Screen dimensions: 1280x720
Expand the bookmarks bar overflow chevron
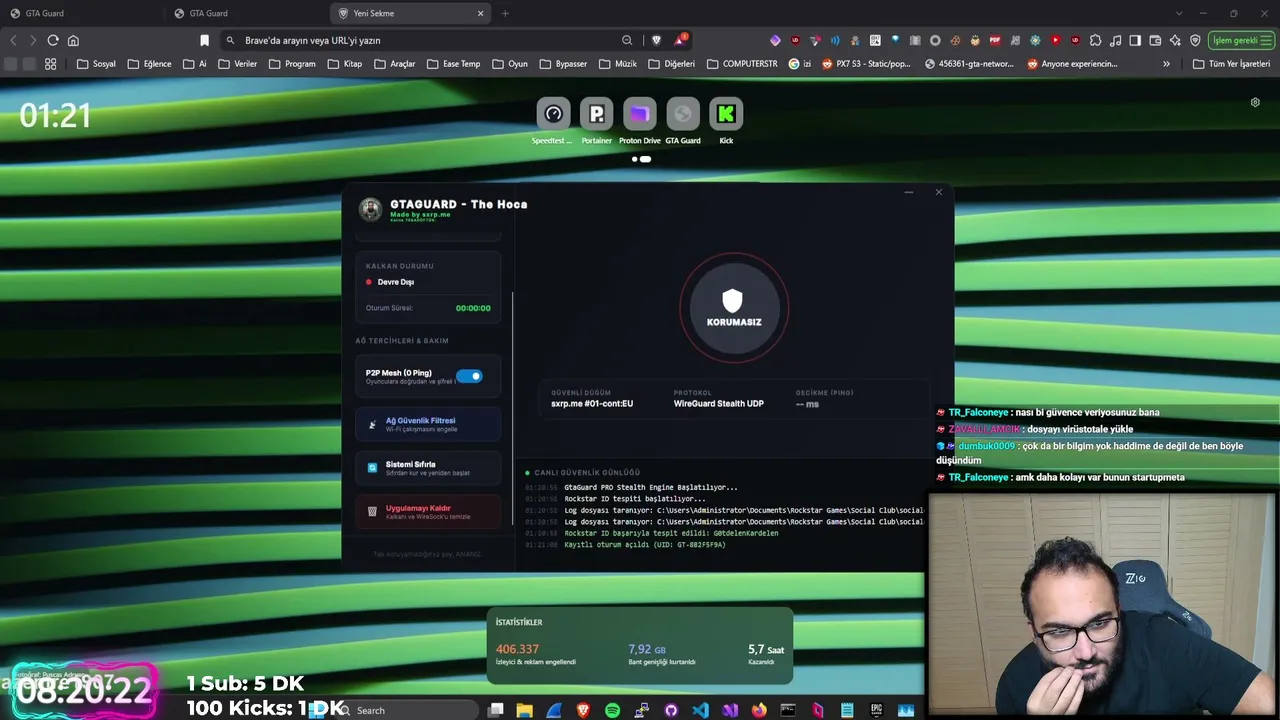1166,64
